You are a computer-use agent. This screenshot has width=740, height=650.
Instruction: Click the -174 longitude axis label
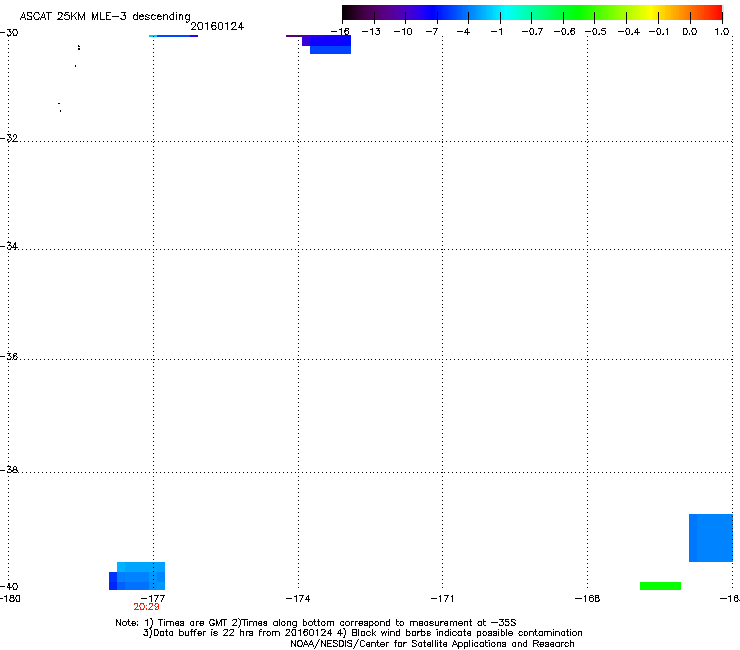298,598
